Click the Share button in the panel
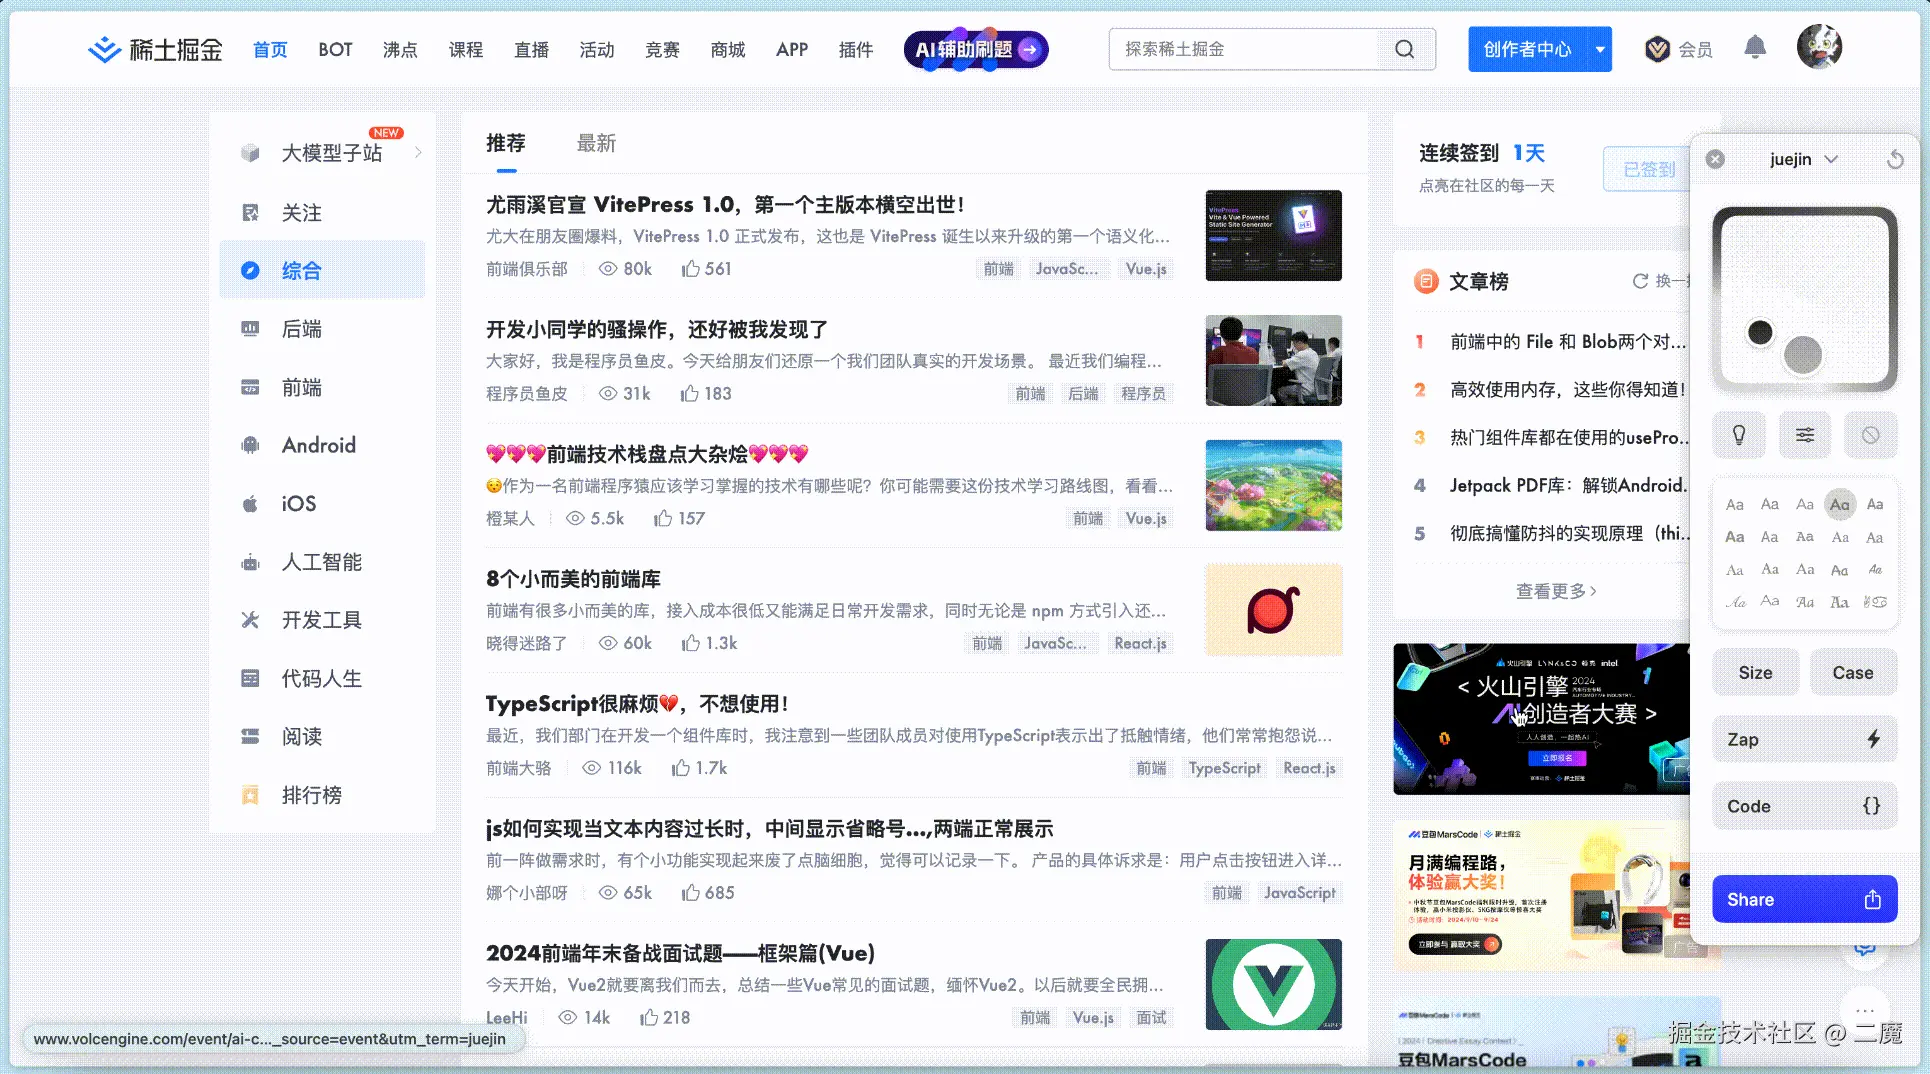 tap(1804, 898)
